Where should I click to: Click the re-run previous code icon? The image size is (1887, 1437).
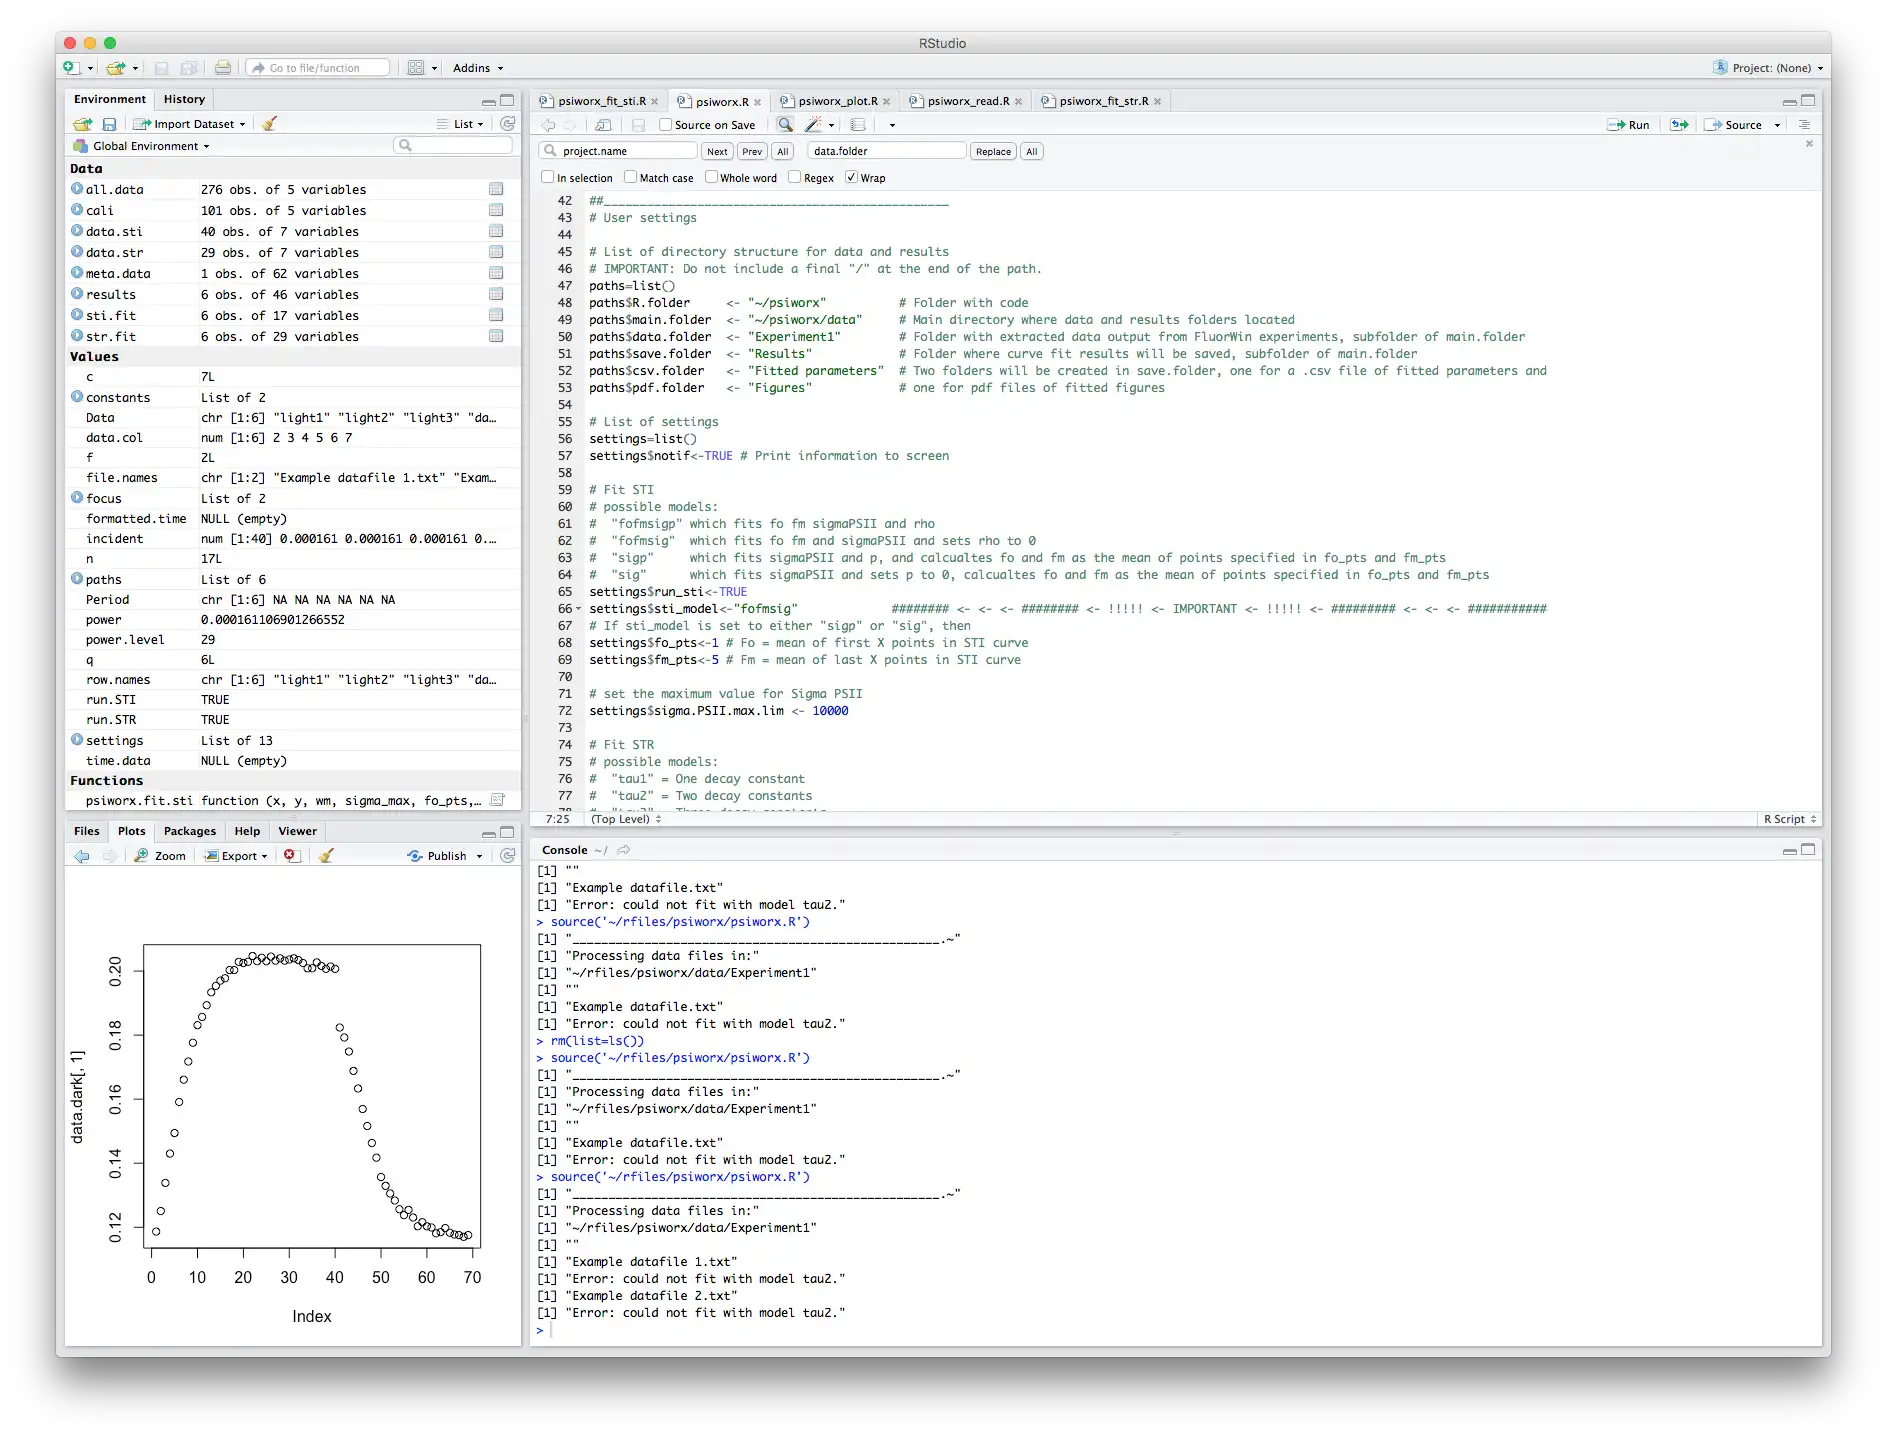(1680, 125)
